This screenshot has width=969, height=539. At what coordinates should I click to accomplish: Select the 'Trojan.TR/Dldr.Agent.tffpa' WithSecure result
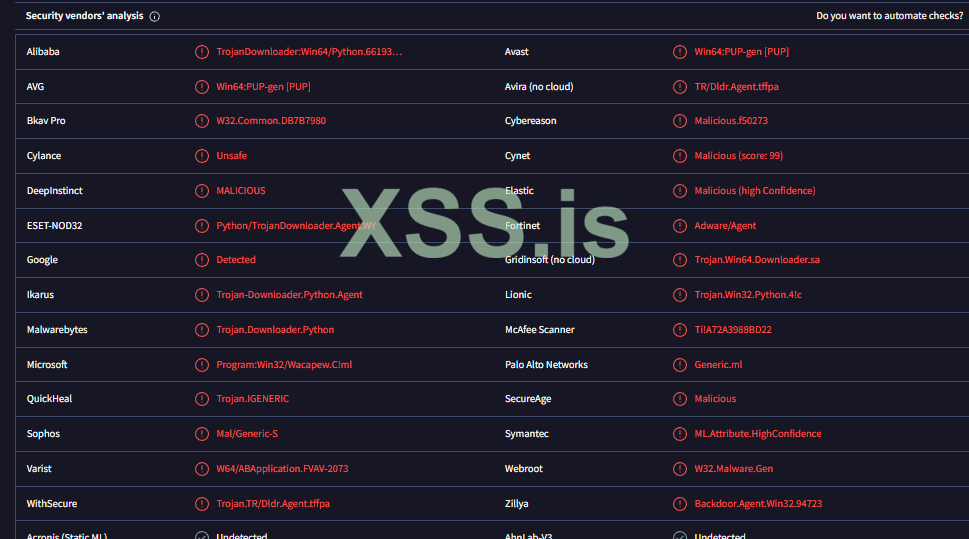tap(273, 504)
